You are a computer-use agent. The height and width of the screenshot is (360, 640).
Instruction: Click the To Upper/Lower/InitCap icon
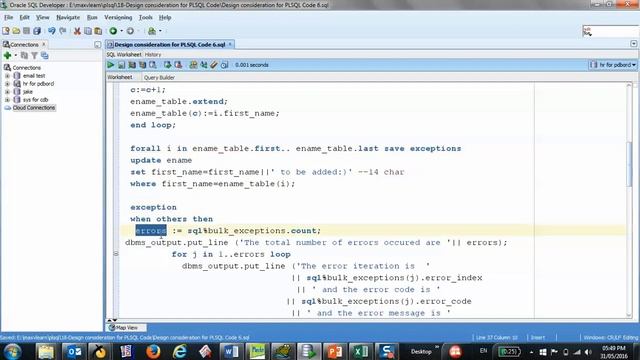[204, 65]
